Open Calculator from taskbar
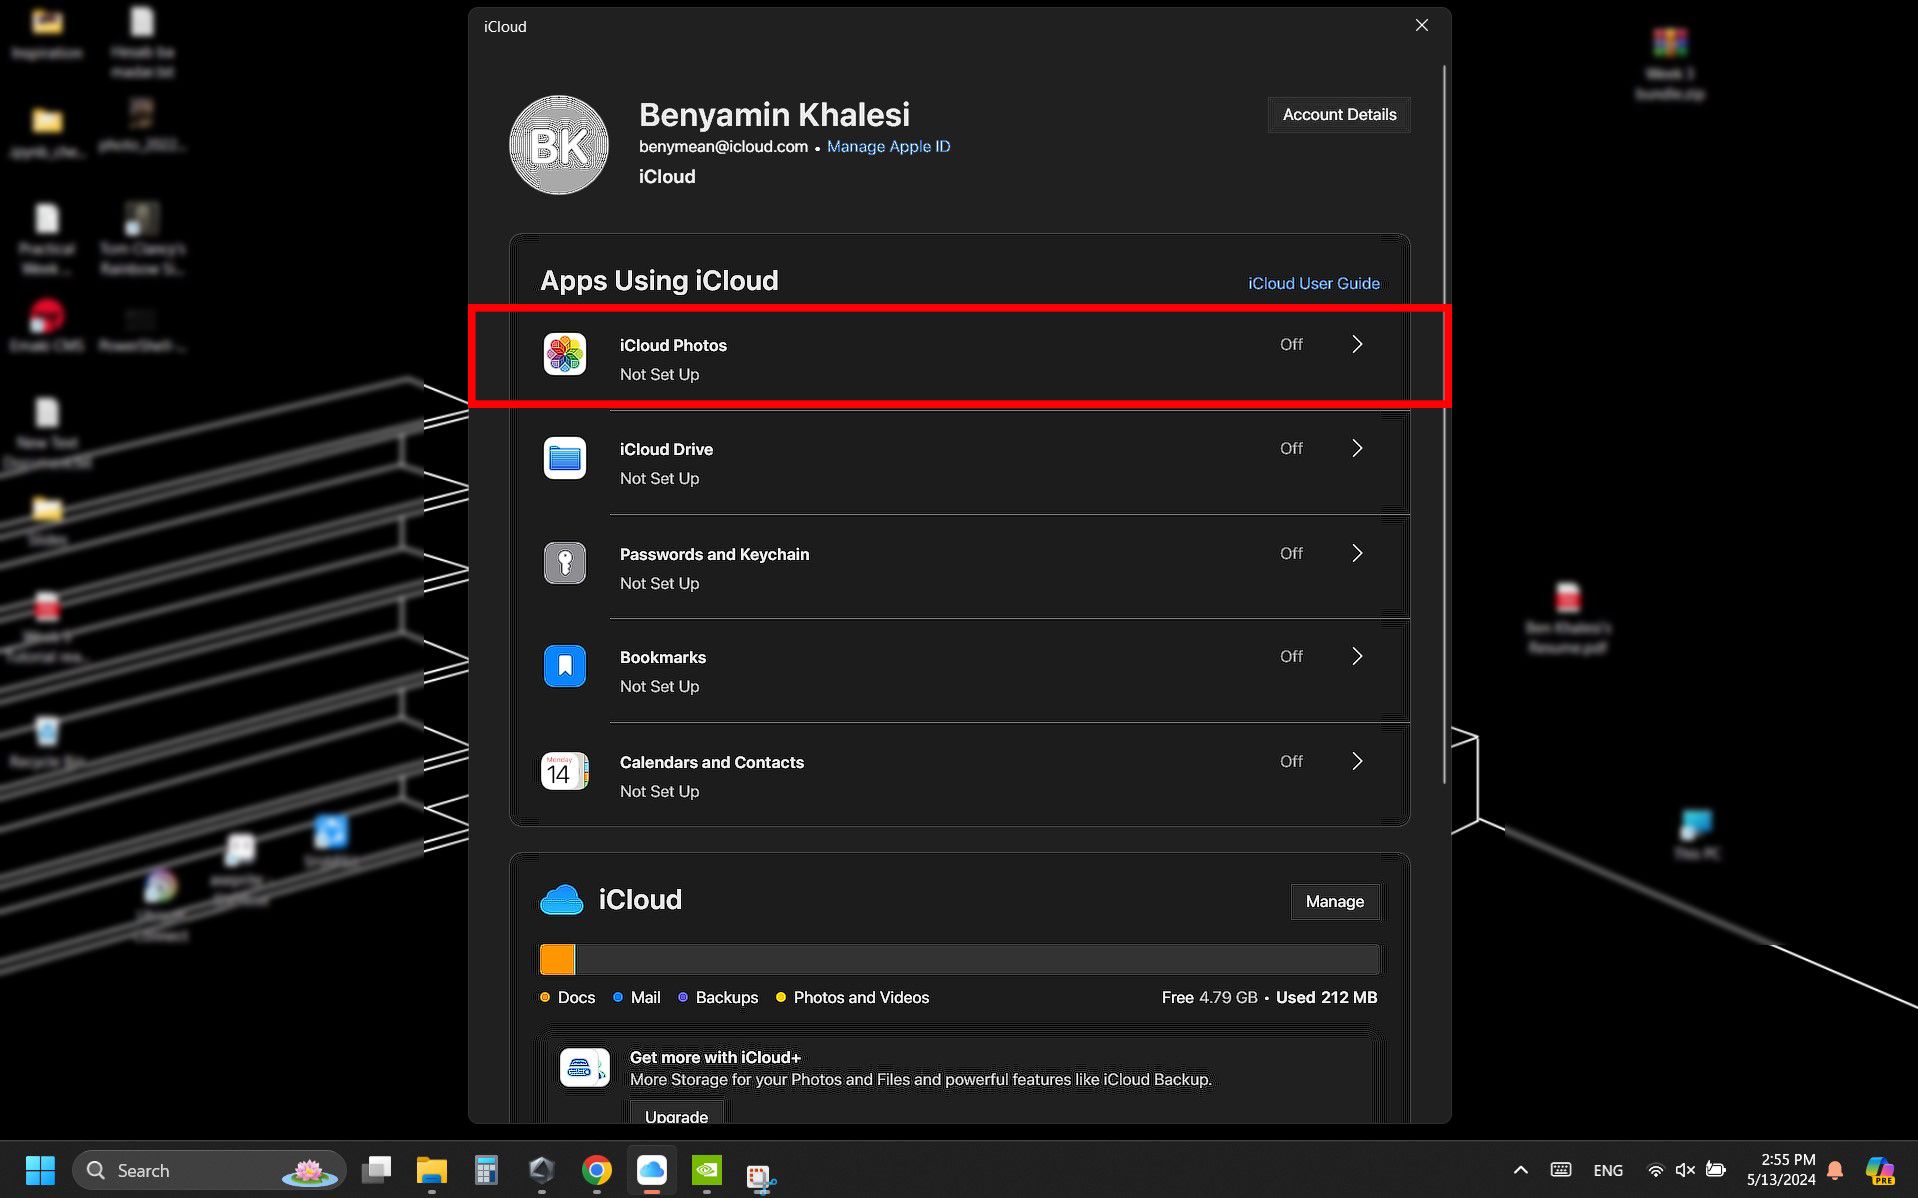 pos(486,1170)
